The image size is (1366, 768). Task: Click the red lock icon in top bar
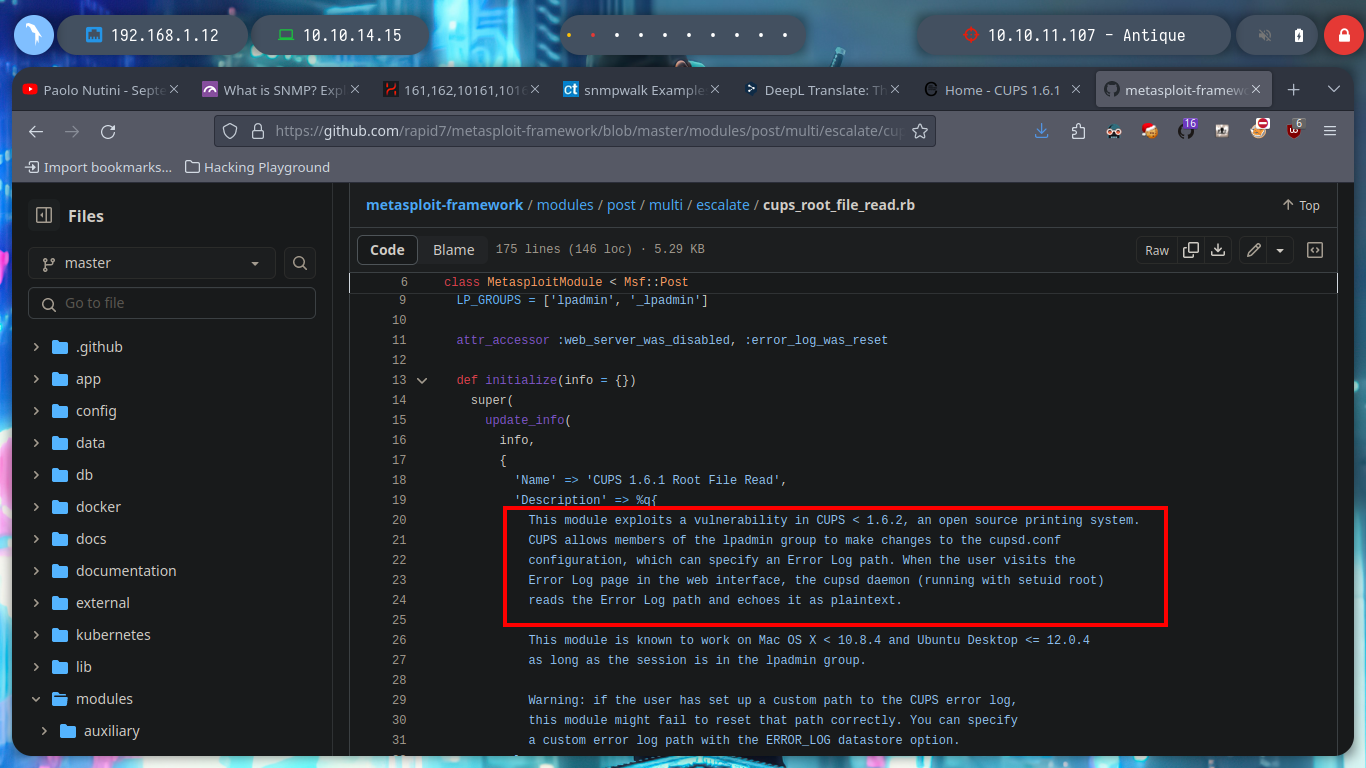click(1343, 35)
